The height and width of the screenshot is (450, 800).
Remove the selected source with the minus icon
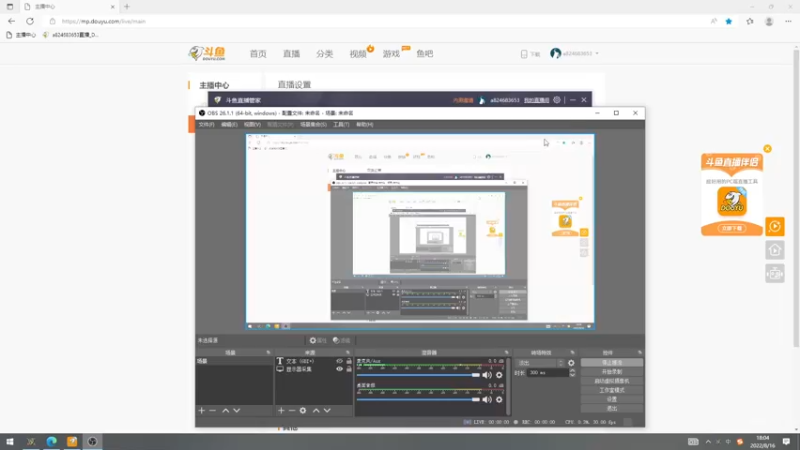[292, 410]
